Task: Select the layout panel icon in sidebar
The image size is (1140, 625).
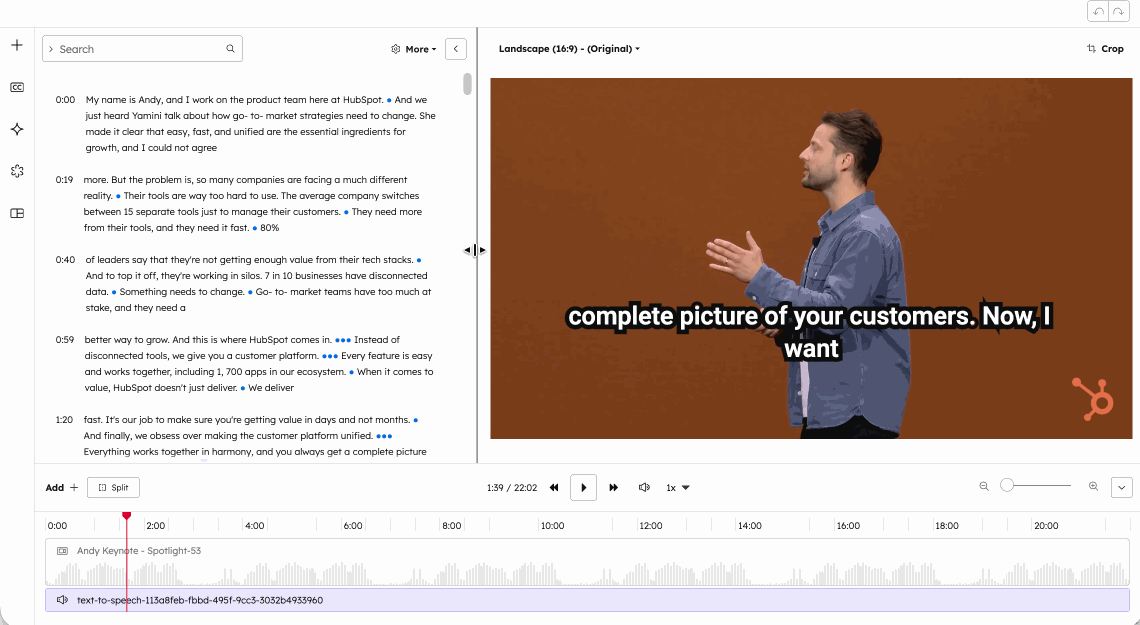Action: [x=16, y=213]
